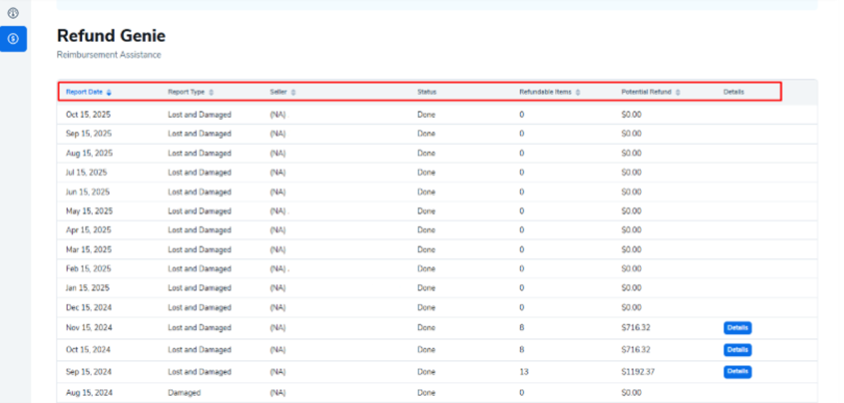This screenshot has width=844, height=403.
Task: Click the Reimbursement Assistance subtitle
Action: pyautogui.click(x=109, y=55)
